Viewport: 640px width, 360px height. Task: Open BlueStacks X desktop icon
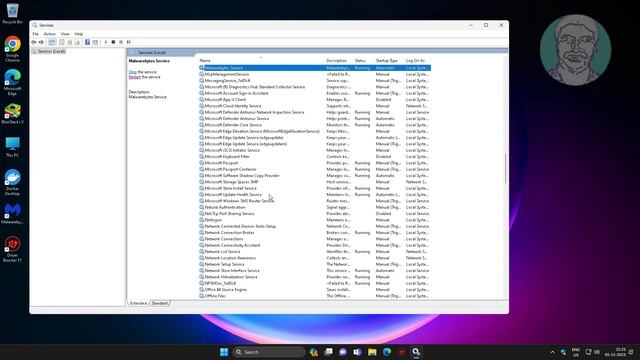(12, 114)
